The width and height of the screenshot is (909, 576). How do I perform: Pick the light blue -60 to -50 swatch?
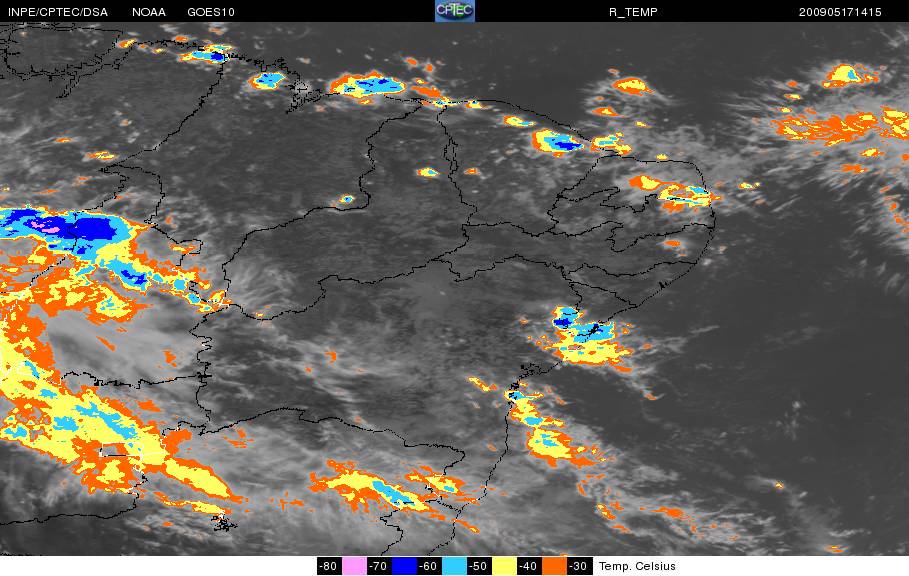[x=454, y=566]
